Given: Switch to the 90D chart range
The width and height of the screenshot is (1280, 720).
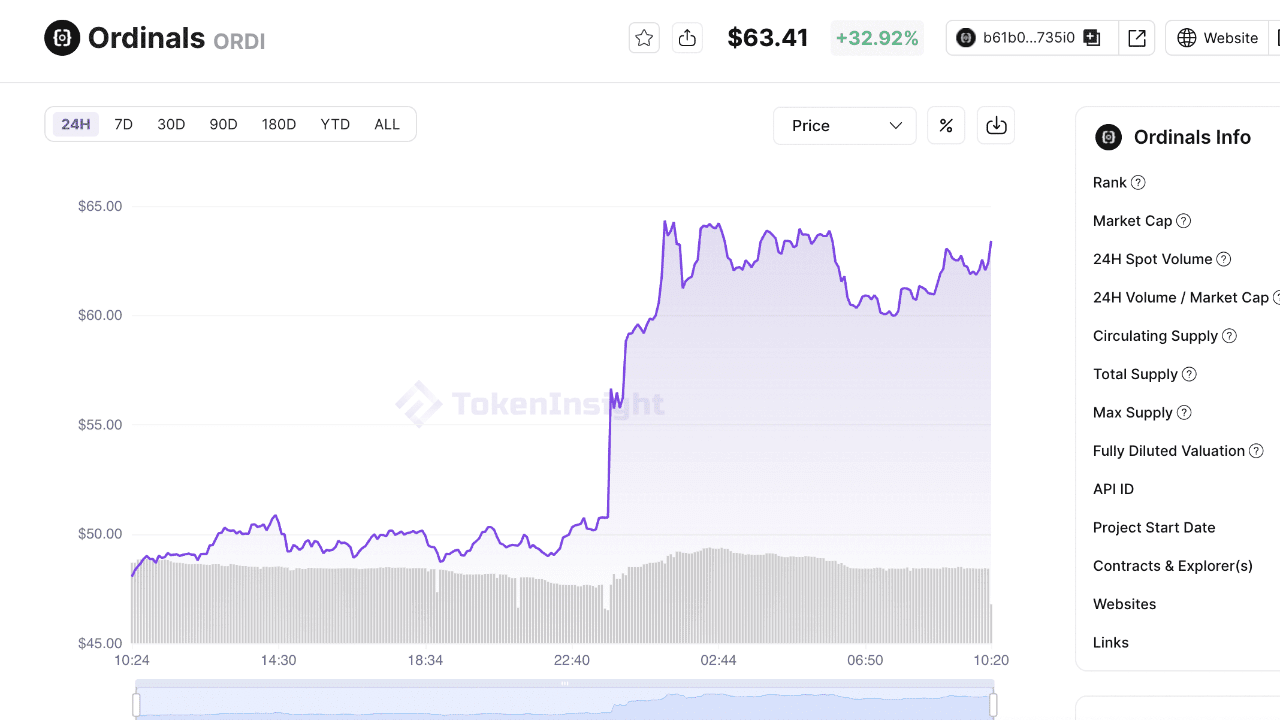Looking at the screenshot, I should (223, 124).
